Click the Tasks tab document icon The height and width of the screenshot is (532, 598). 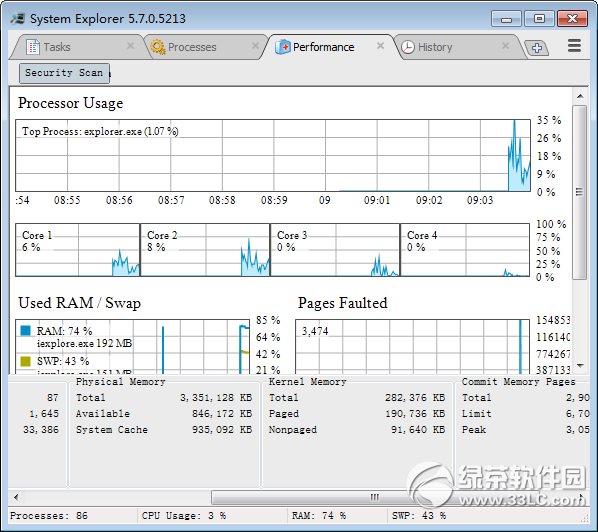click(x=33, y=47)
